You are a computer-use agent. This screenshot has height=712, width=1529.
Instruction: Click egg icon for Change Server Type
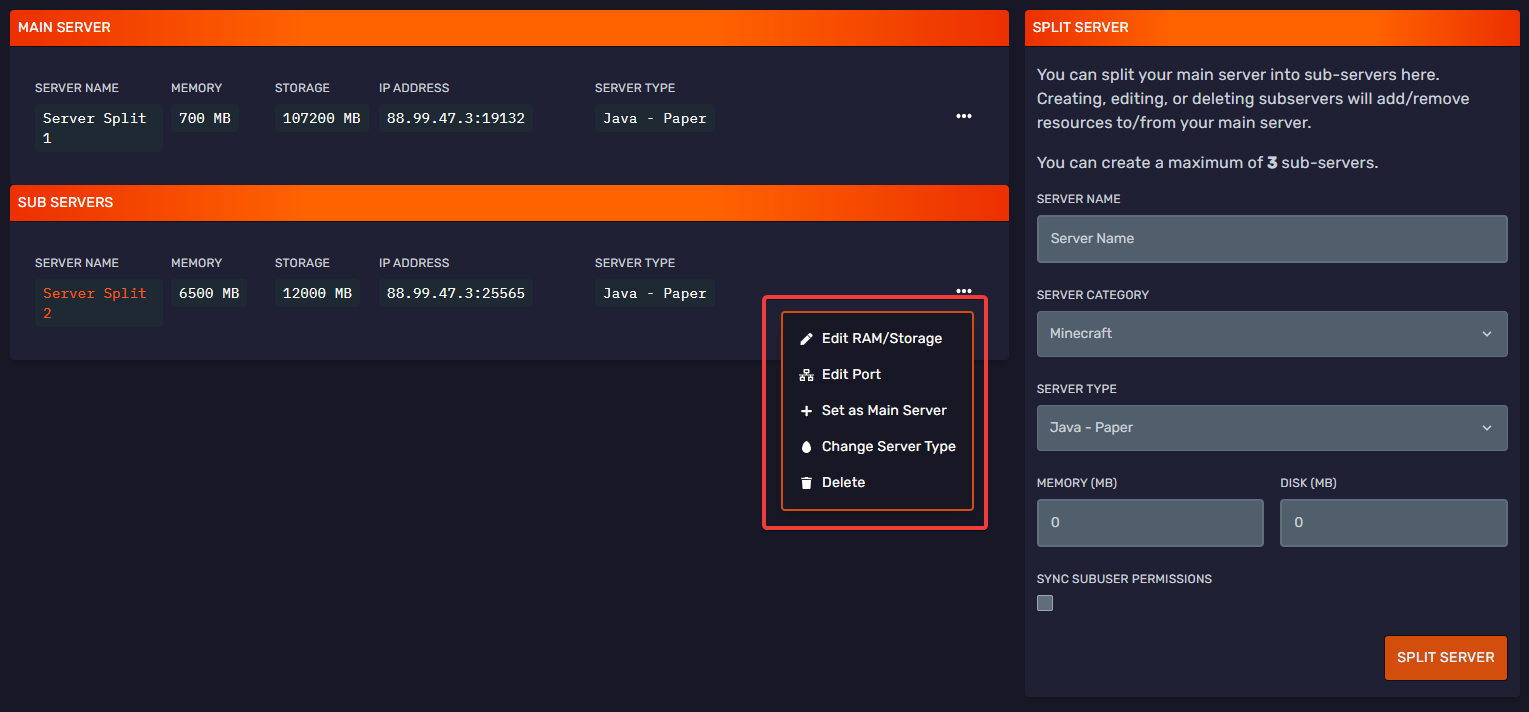click(806, 447)
